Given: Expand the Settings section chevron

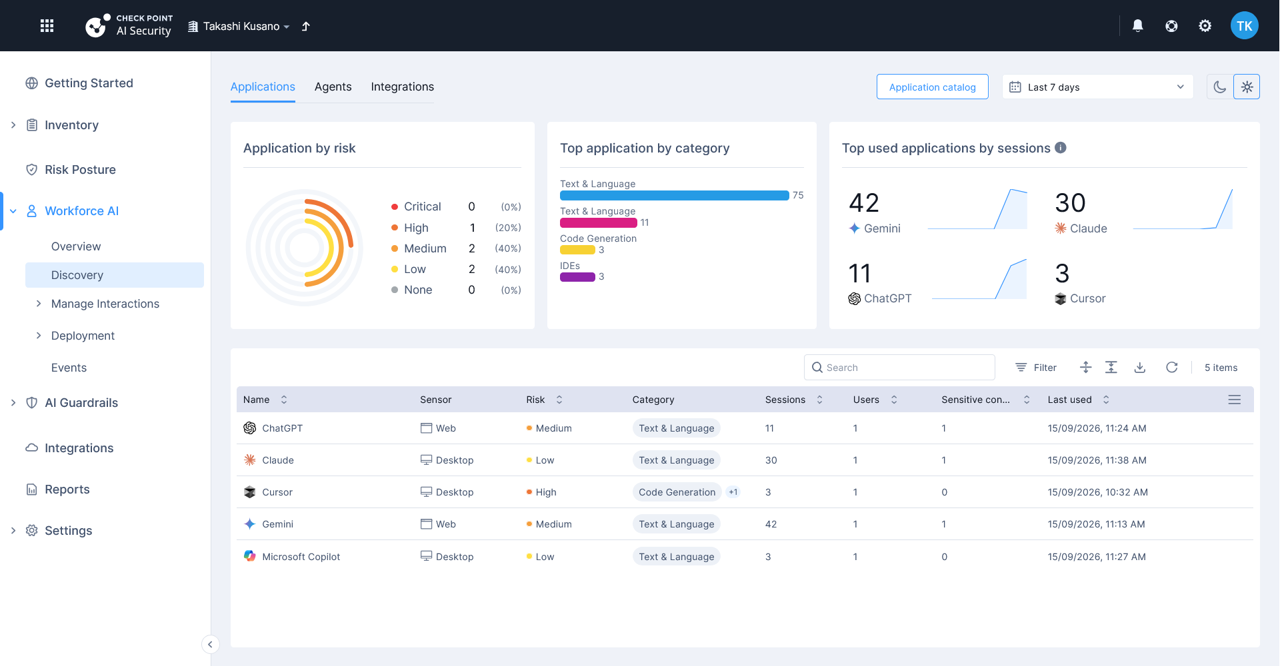Looking at the screenshot, I should click(13, 531).
